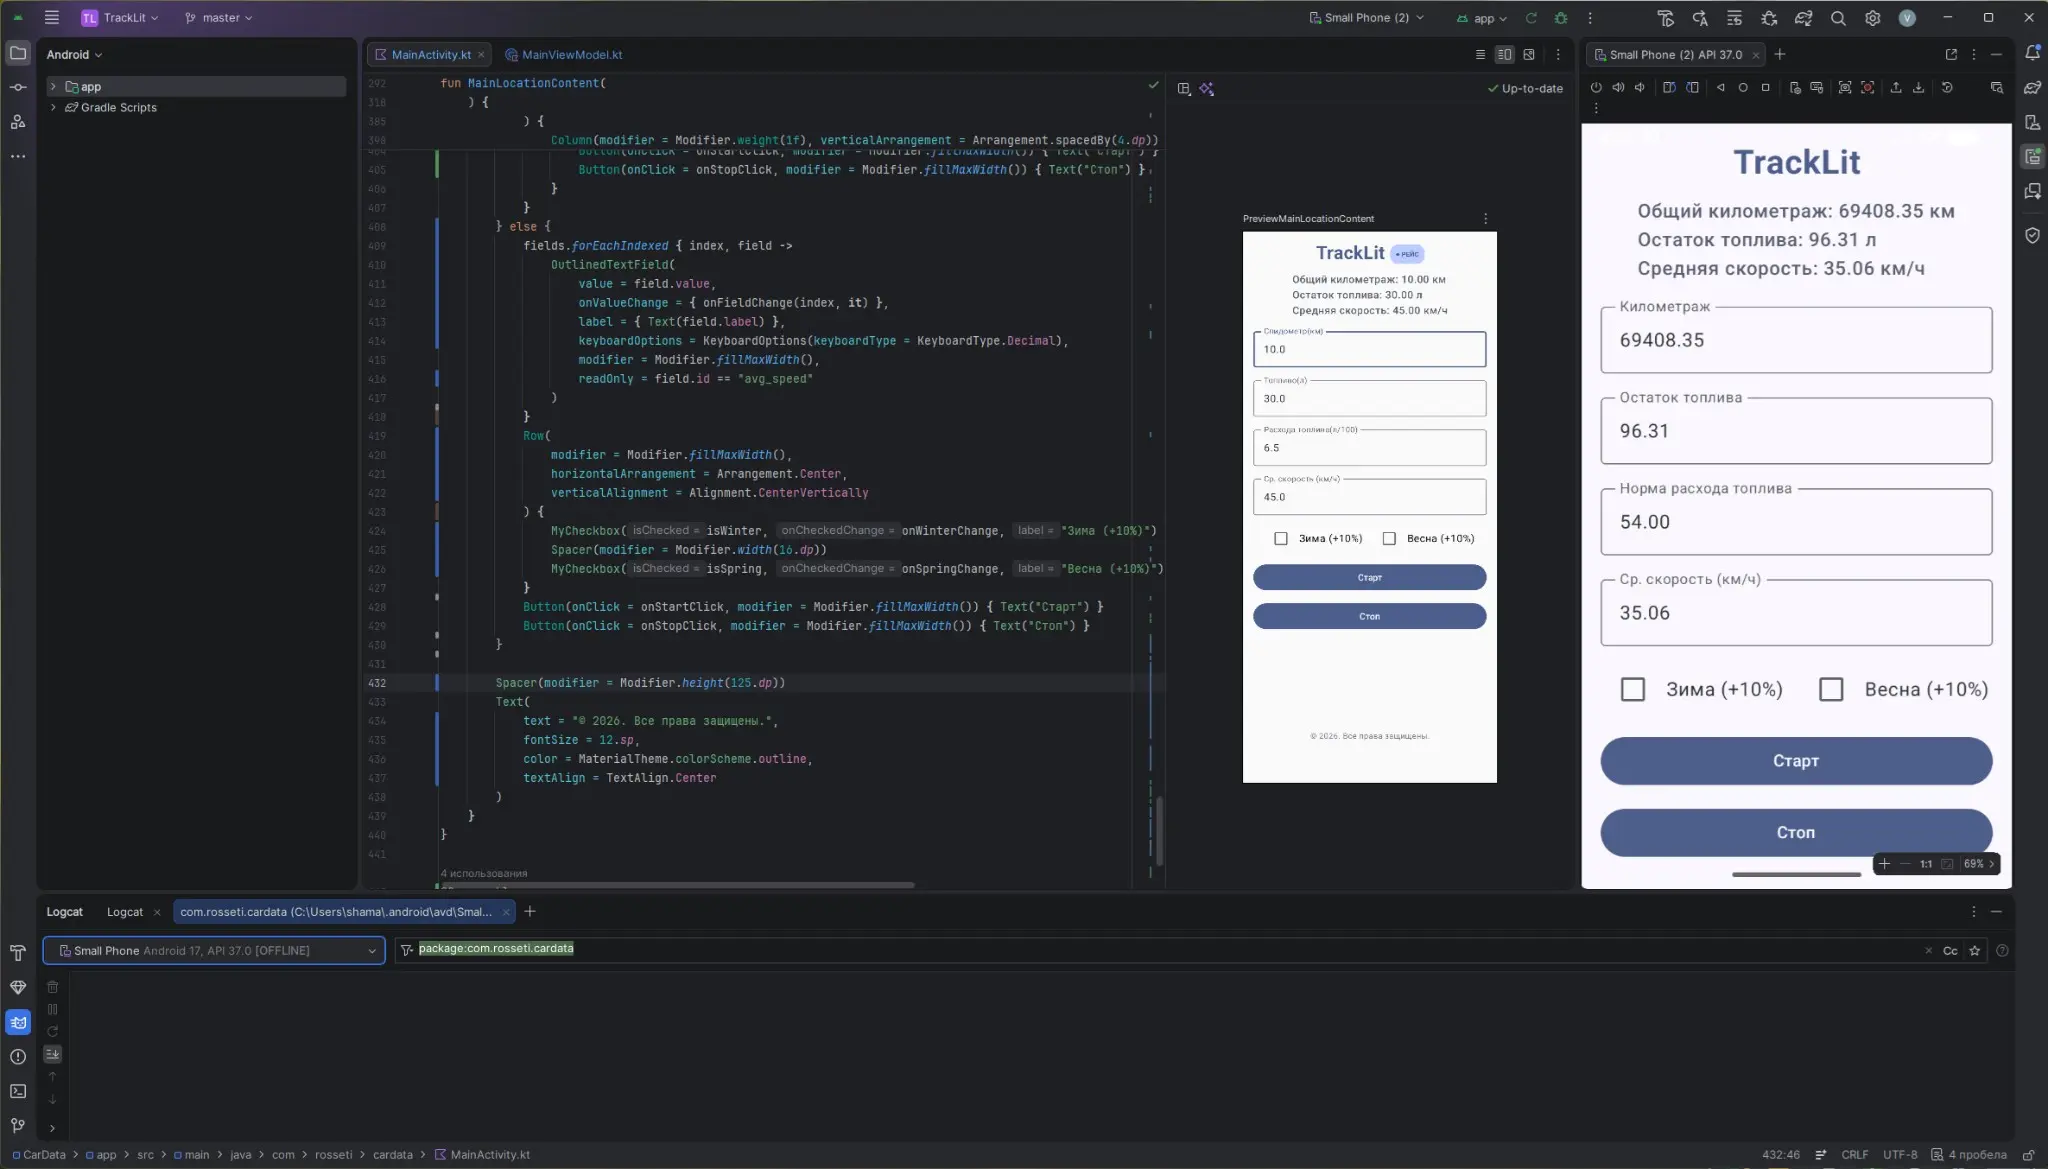
Task: Open IDE settings gear
Action: click(x=1873, y=18)
